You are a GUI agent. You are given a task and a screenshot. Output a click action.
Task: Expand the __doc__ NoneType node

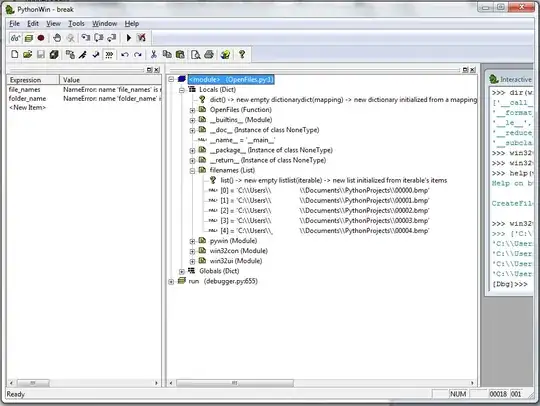[x=193, y=130]
